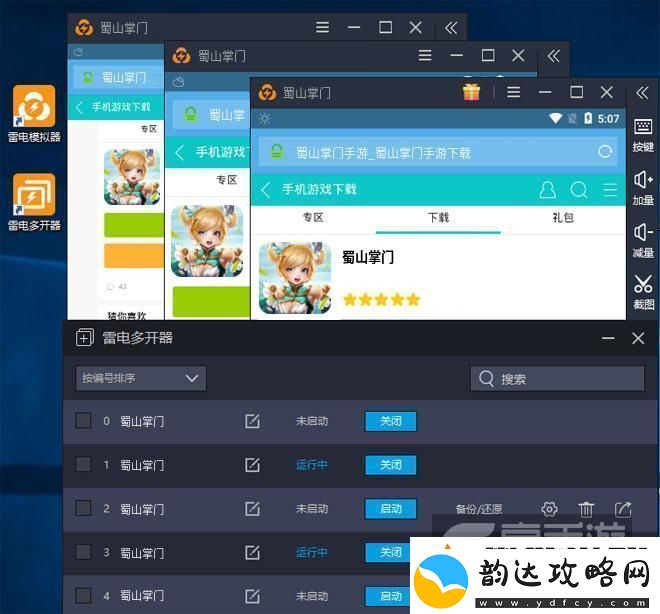Tick the checkbox for instance 2
Viewport: 660px width, 614px height.
(83, 508)
